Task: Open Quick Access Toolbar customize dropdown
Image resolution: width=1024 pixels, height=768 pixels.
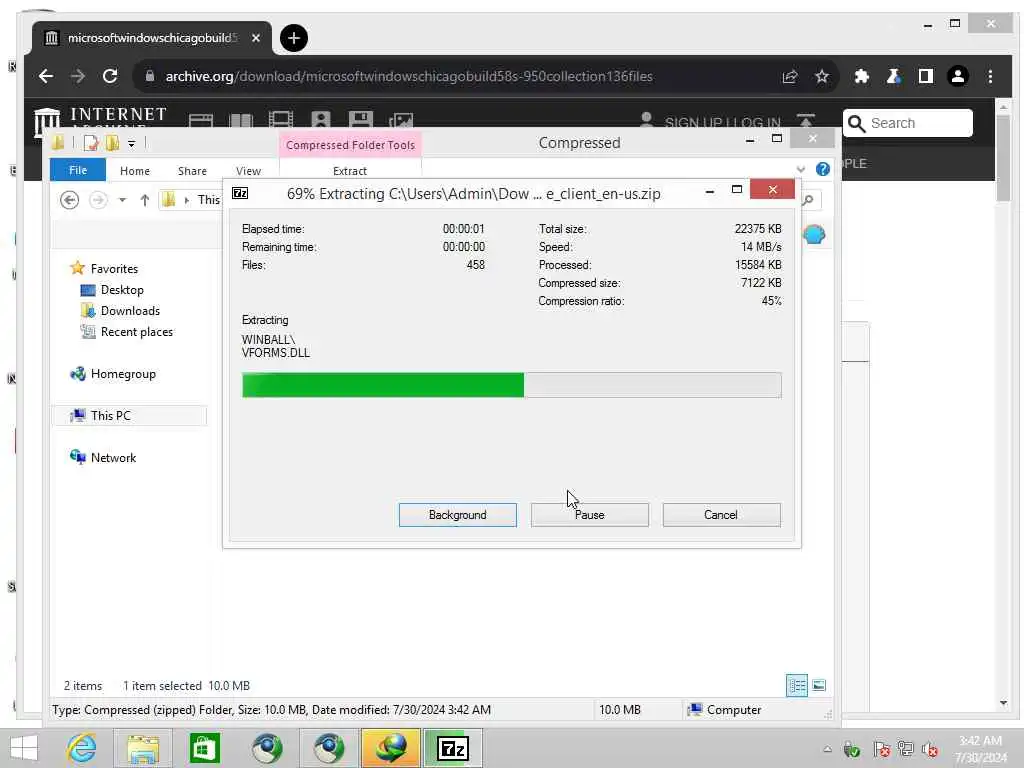Action: coord(131,143)
